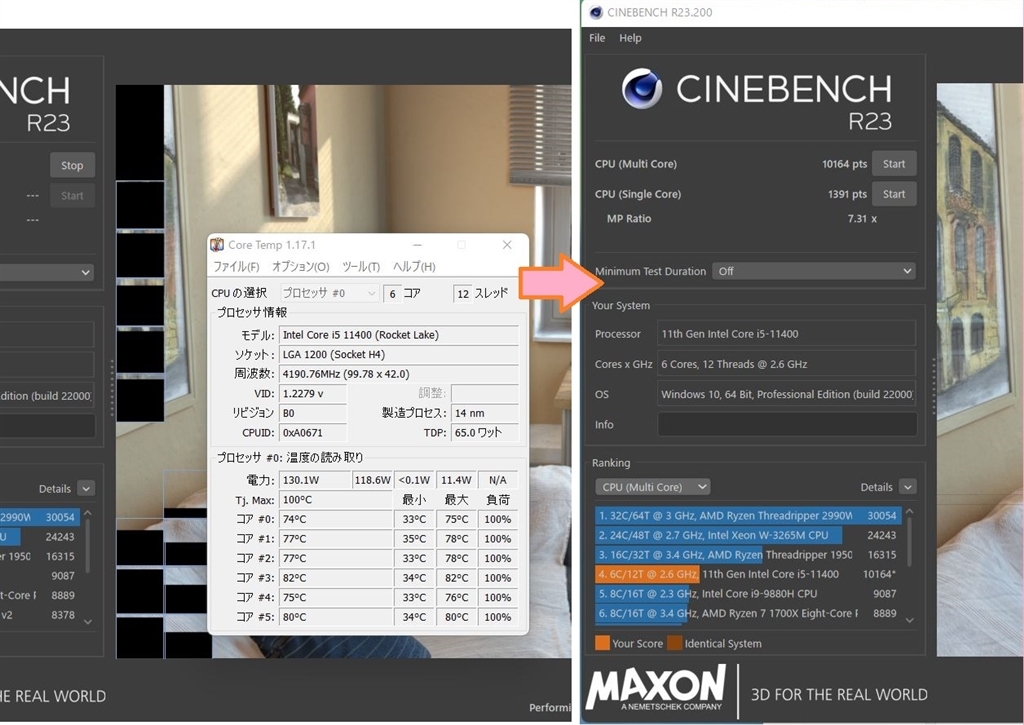The width and height of the screenshot is (1024, 725).
Task: Open the Help menu in Cinebench
Action: (630, 38)
